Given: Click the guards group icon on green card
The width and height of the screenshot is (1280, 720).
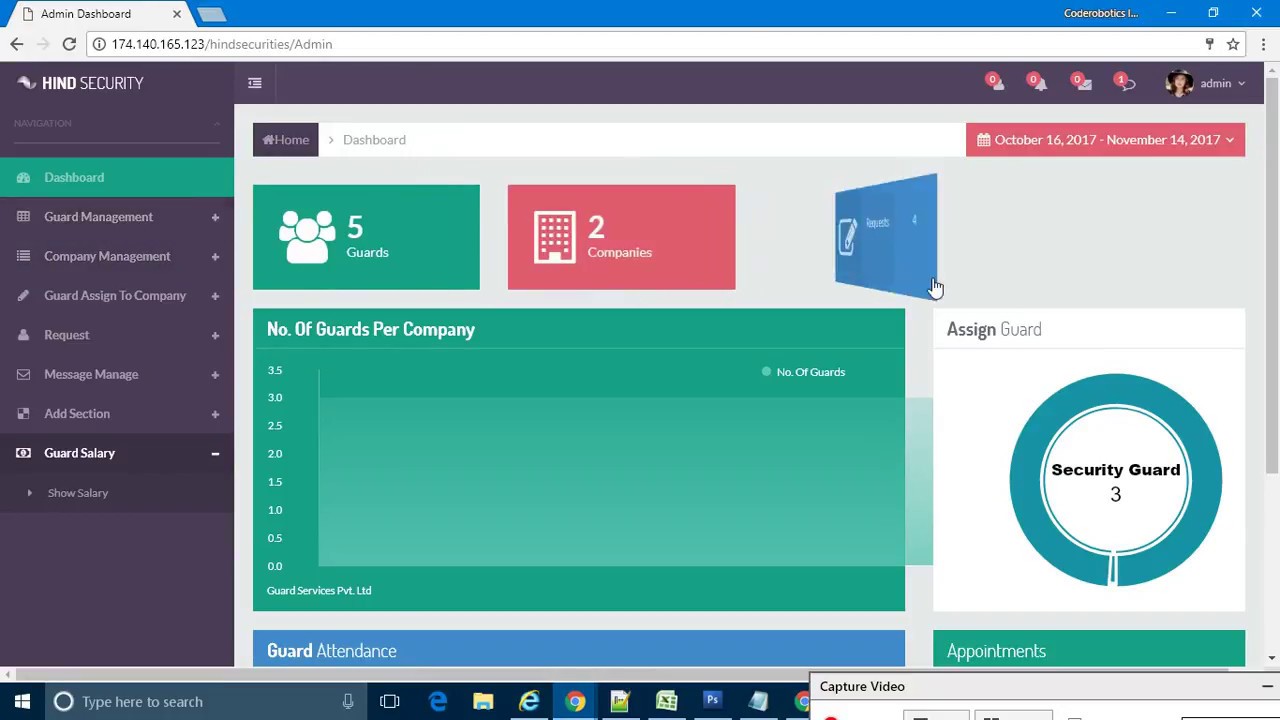Looking at the screenshot, I should coord(307,237).
